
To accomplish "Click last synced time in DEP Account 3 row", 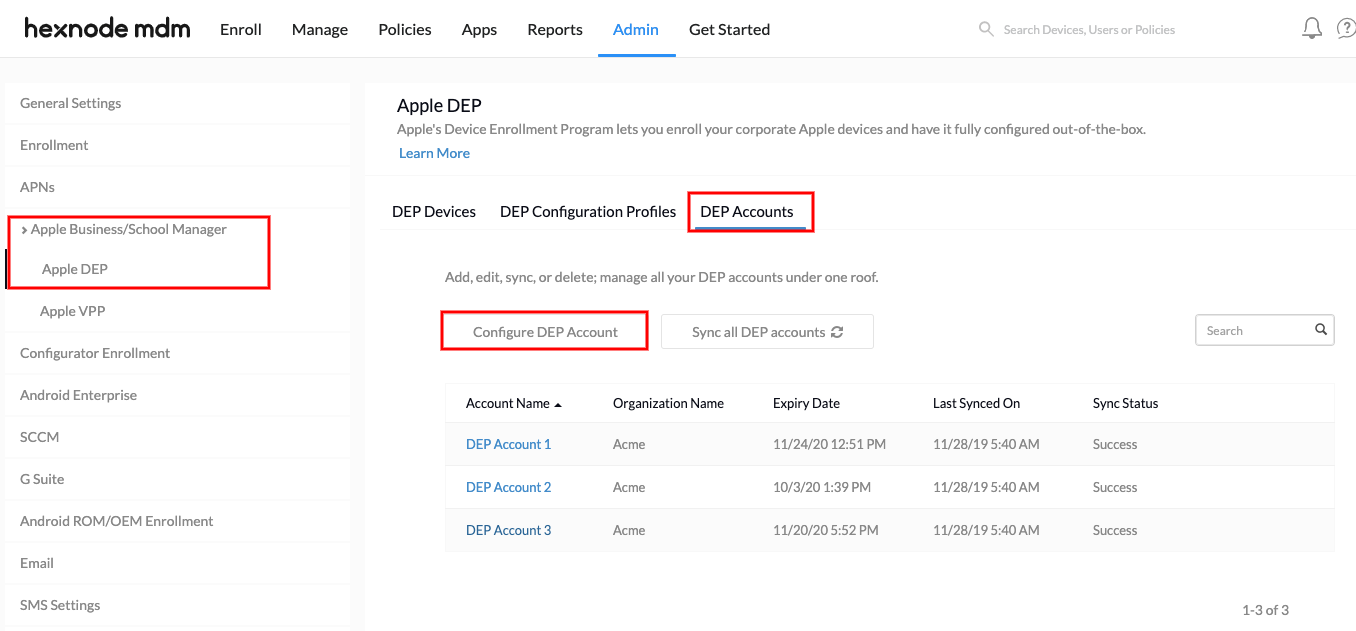I will pyautogui.click(x=986, y=530).
